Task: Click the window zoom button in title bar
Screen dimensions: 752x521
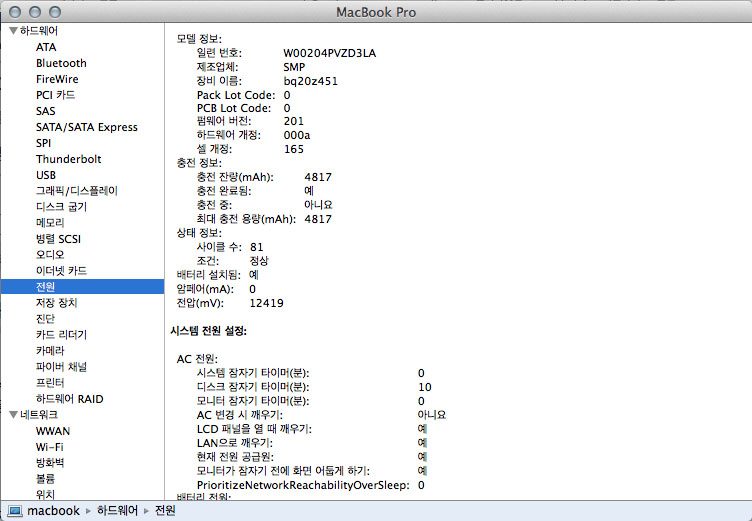Action: coord(55,12)
